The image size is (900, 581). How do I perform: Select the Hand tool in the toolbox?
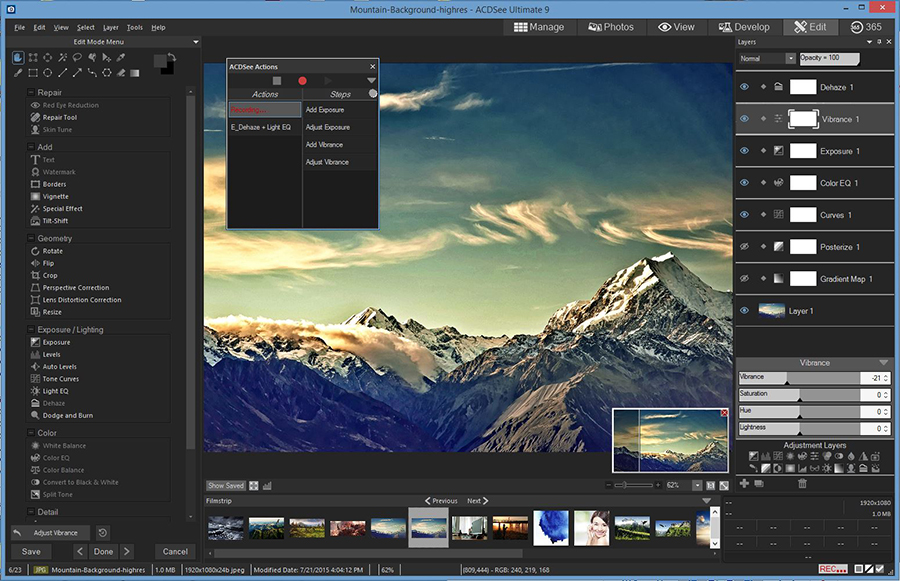coord(18,57)
